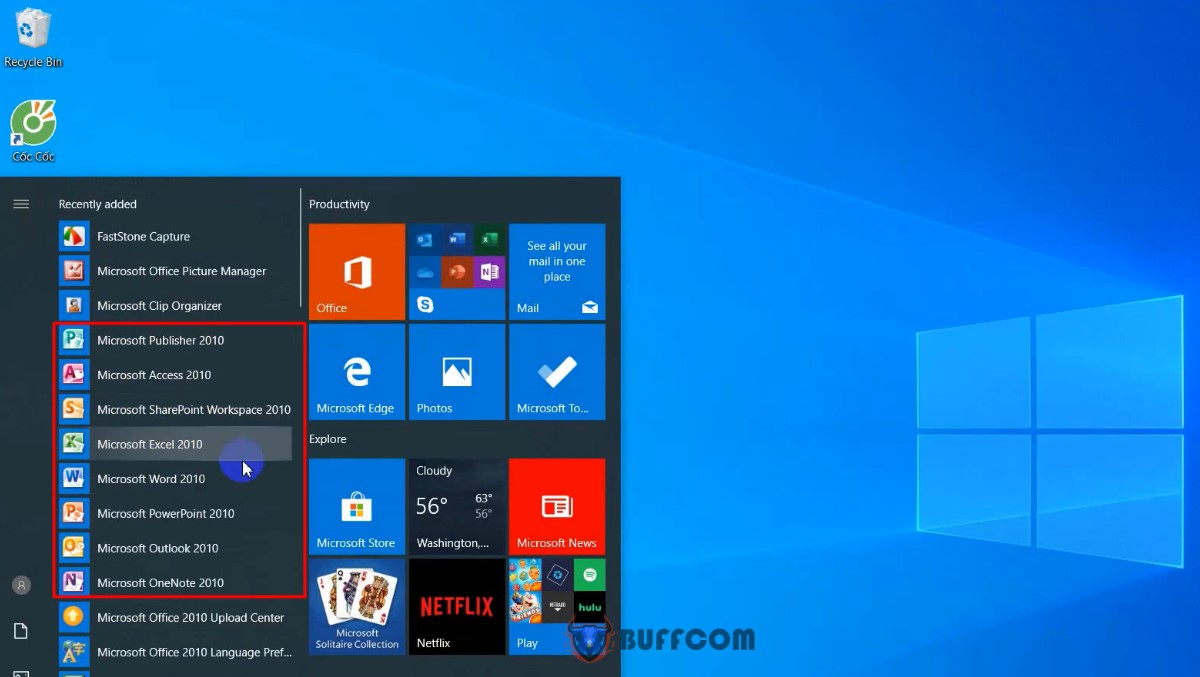Click the Microsoft Clip Organizer icon
This screenshot has width=1200, height=677.
point(74,306)
